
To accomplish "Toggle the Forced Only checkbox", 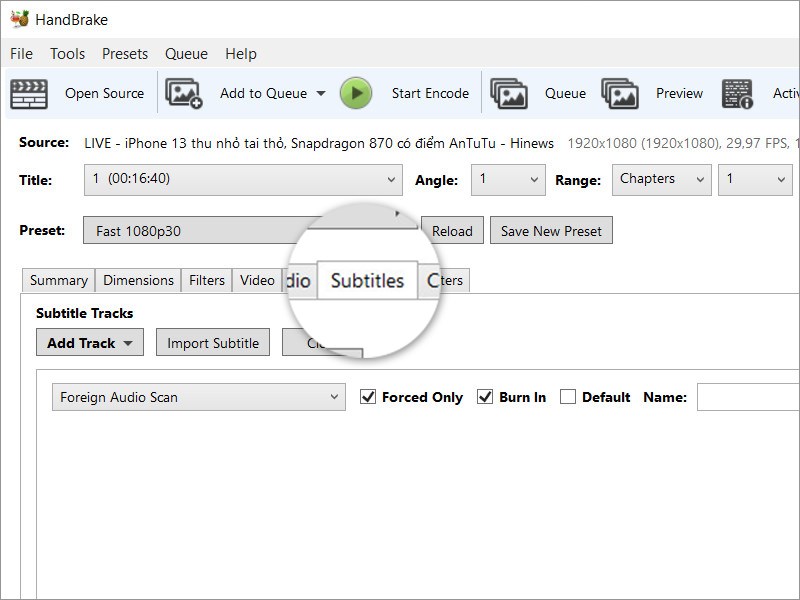I will click(x=368, y=396).
